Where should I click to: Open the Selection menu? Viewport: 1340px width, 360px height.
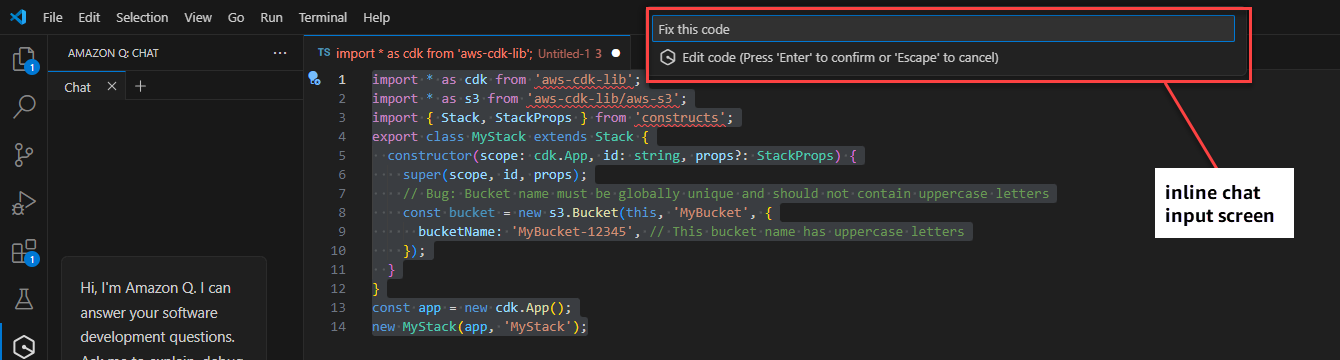pos(142,18)
